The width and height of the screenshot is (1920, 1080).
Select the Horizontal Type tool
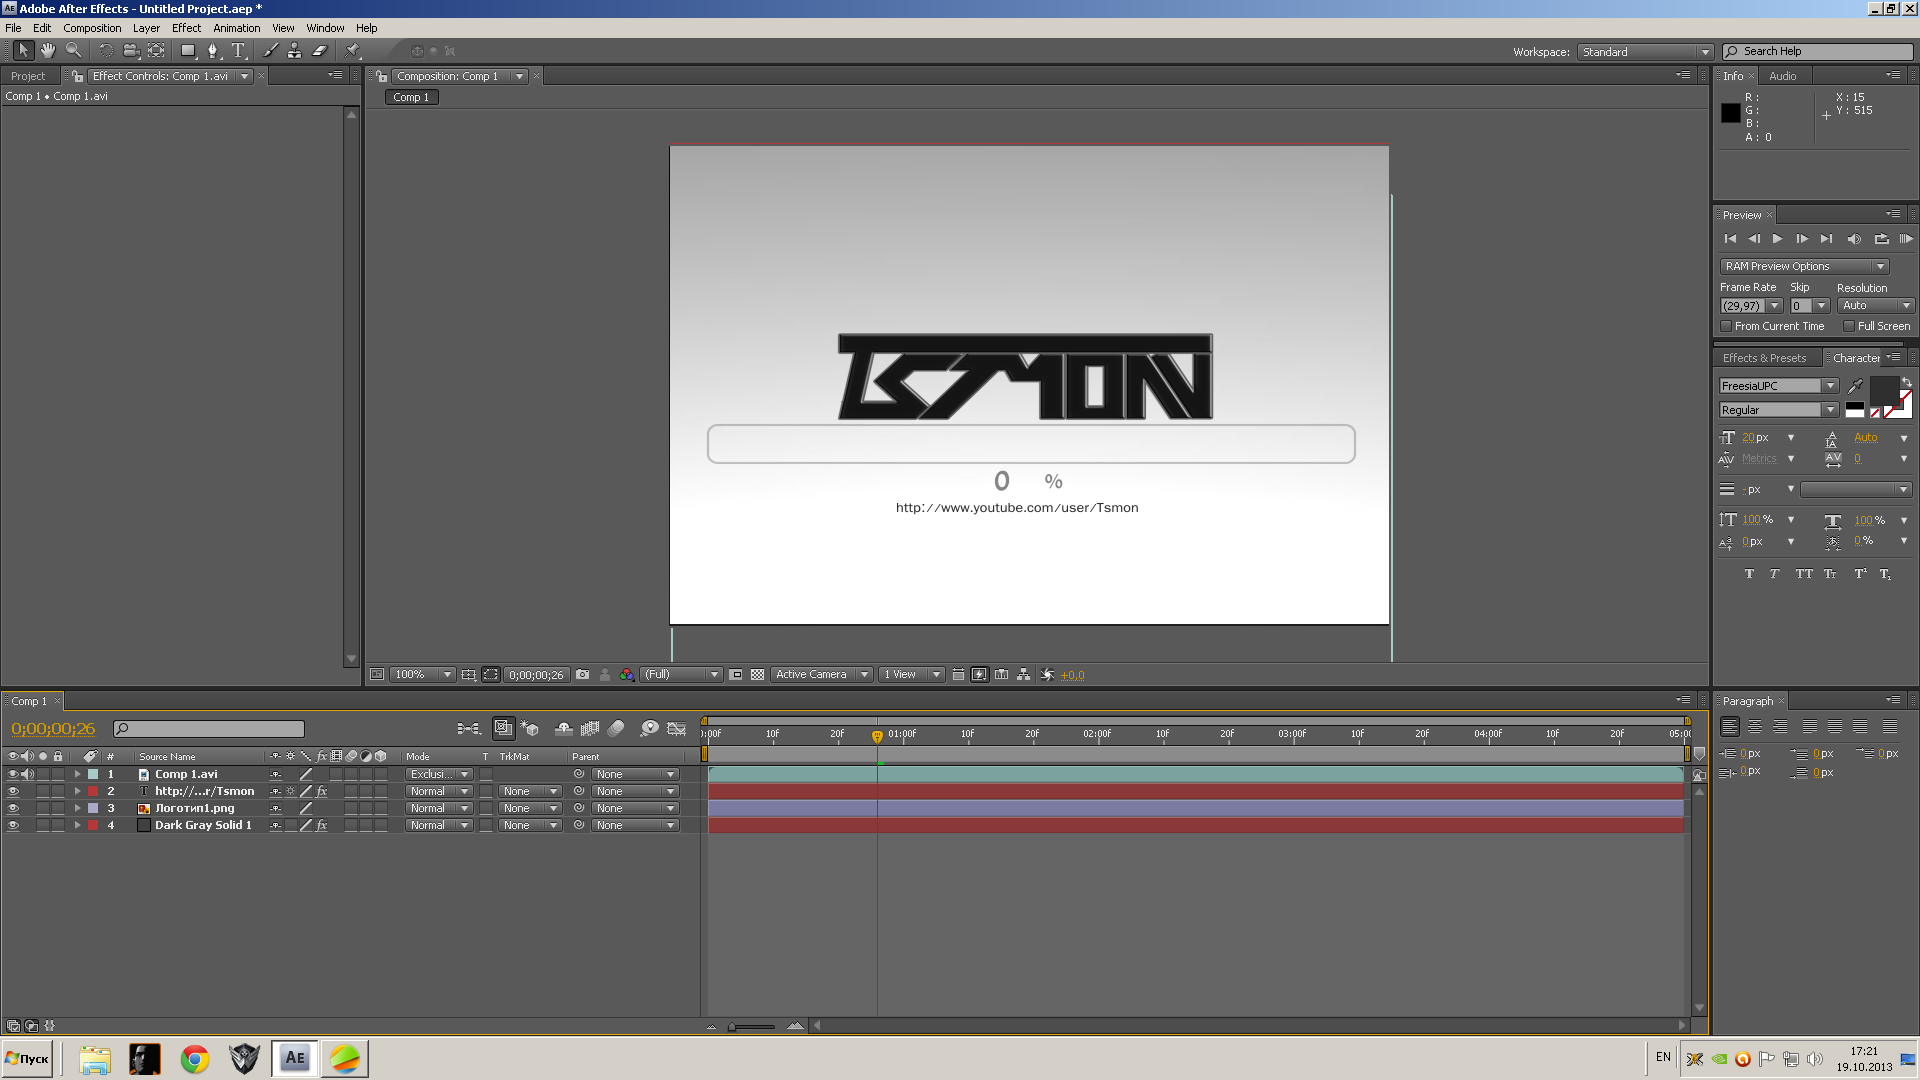pyautogui.click(x=238, y=51)
